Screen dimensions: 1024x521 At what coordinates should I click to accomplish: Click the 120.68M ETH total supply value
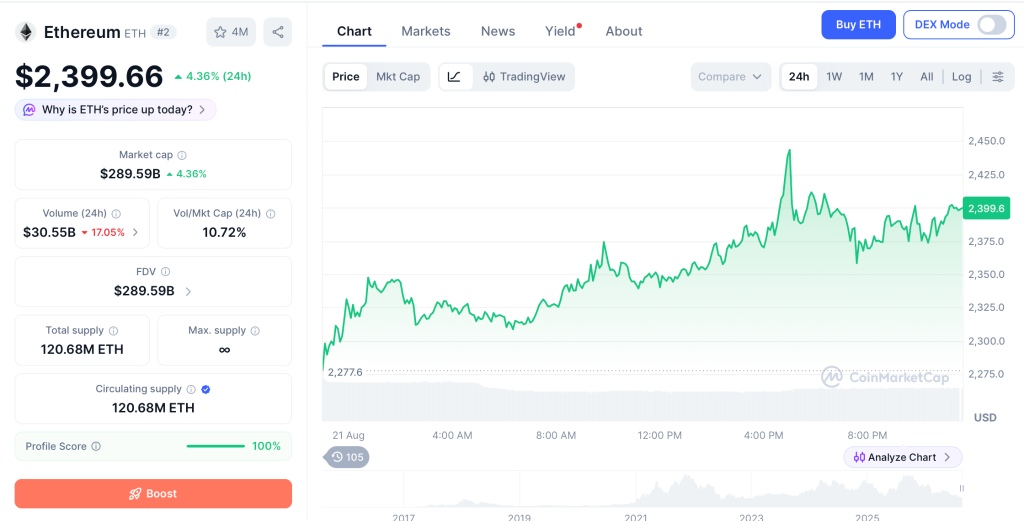click(x=82, y=349)
